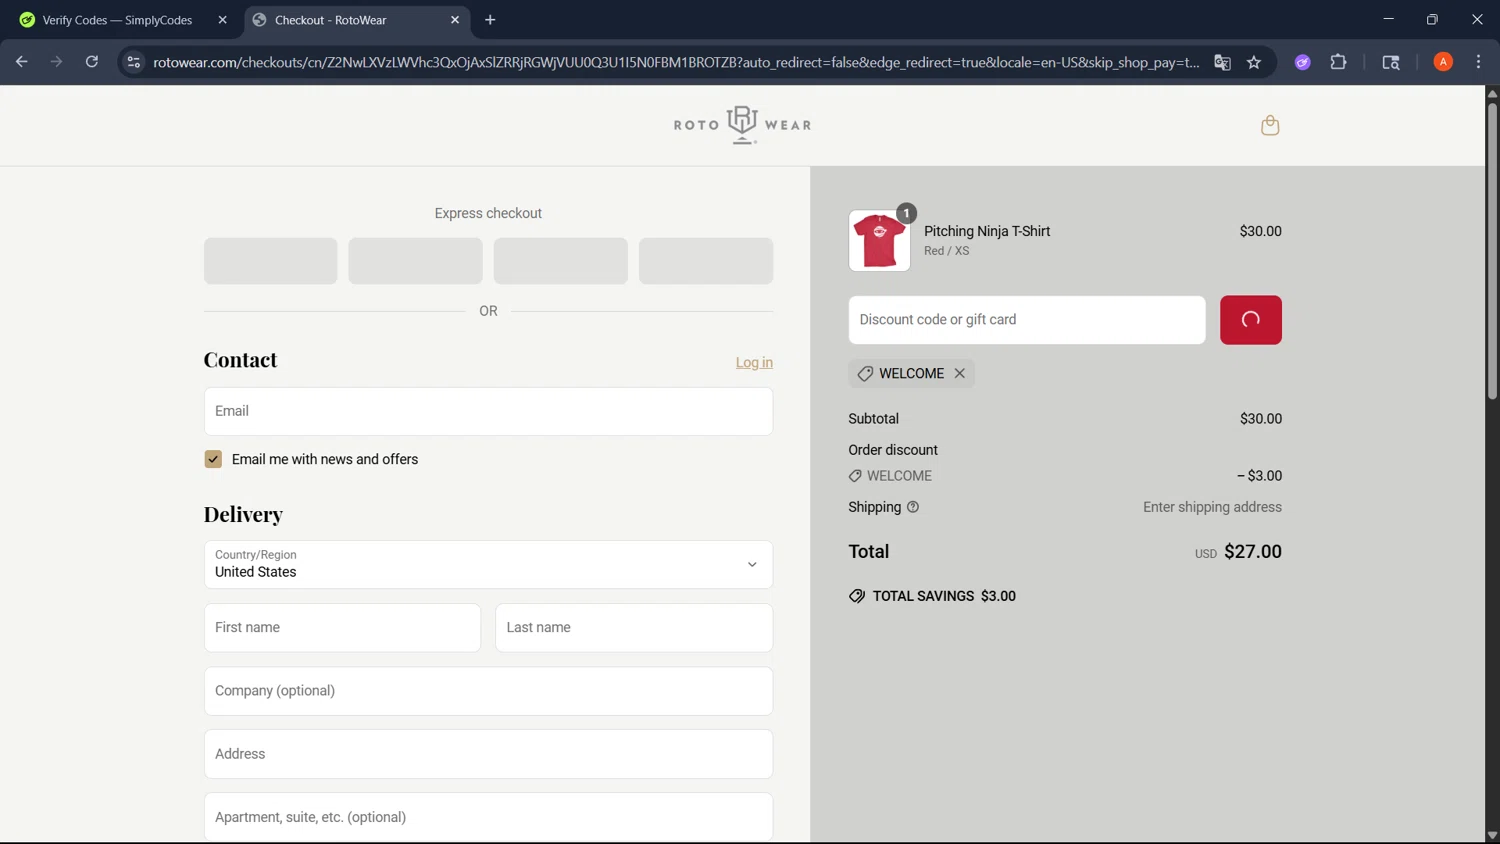Open a new browser tab
The image size is (1500, 844).
click(x=490, y=20)
